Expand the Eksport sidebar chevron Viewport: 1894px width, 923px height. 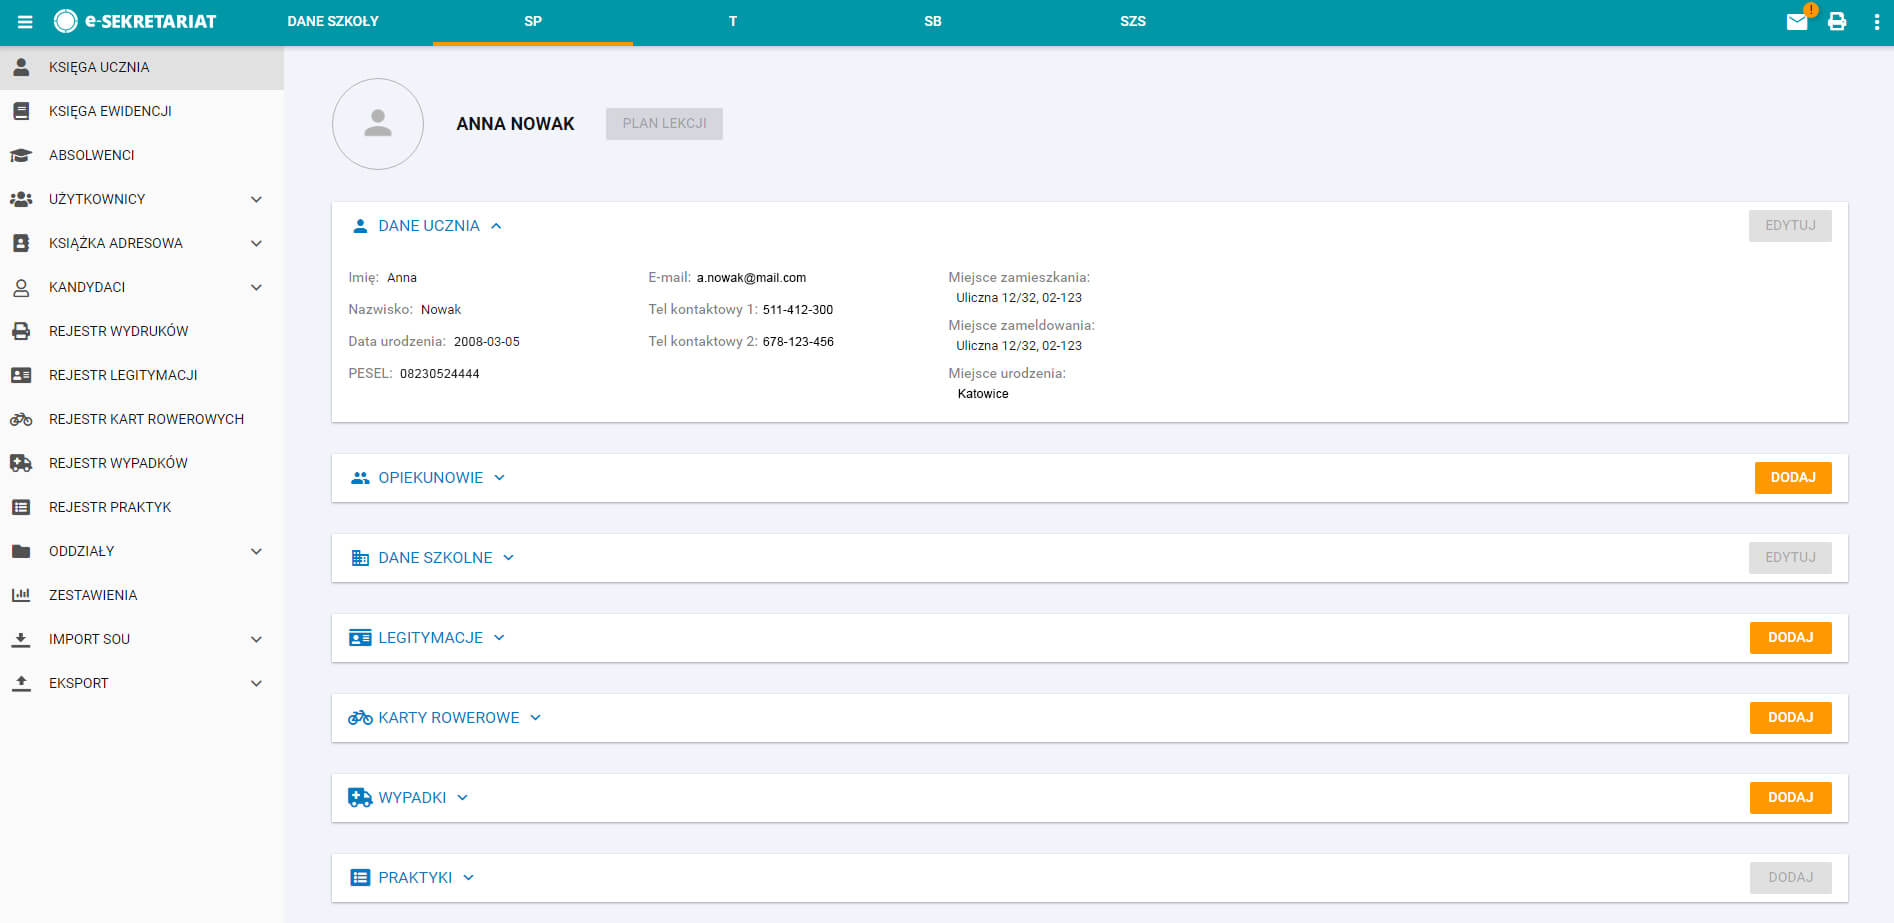coord(256,683)
